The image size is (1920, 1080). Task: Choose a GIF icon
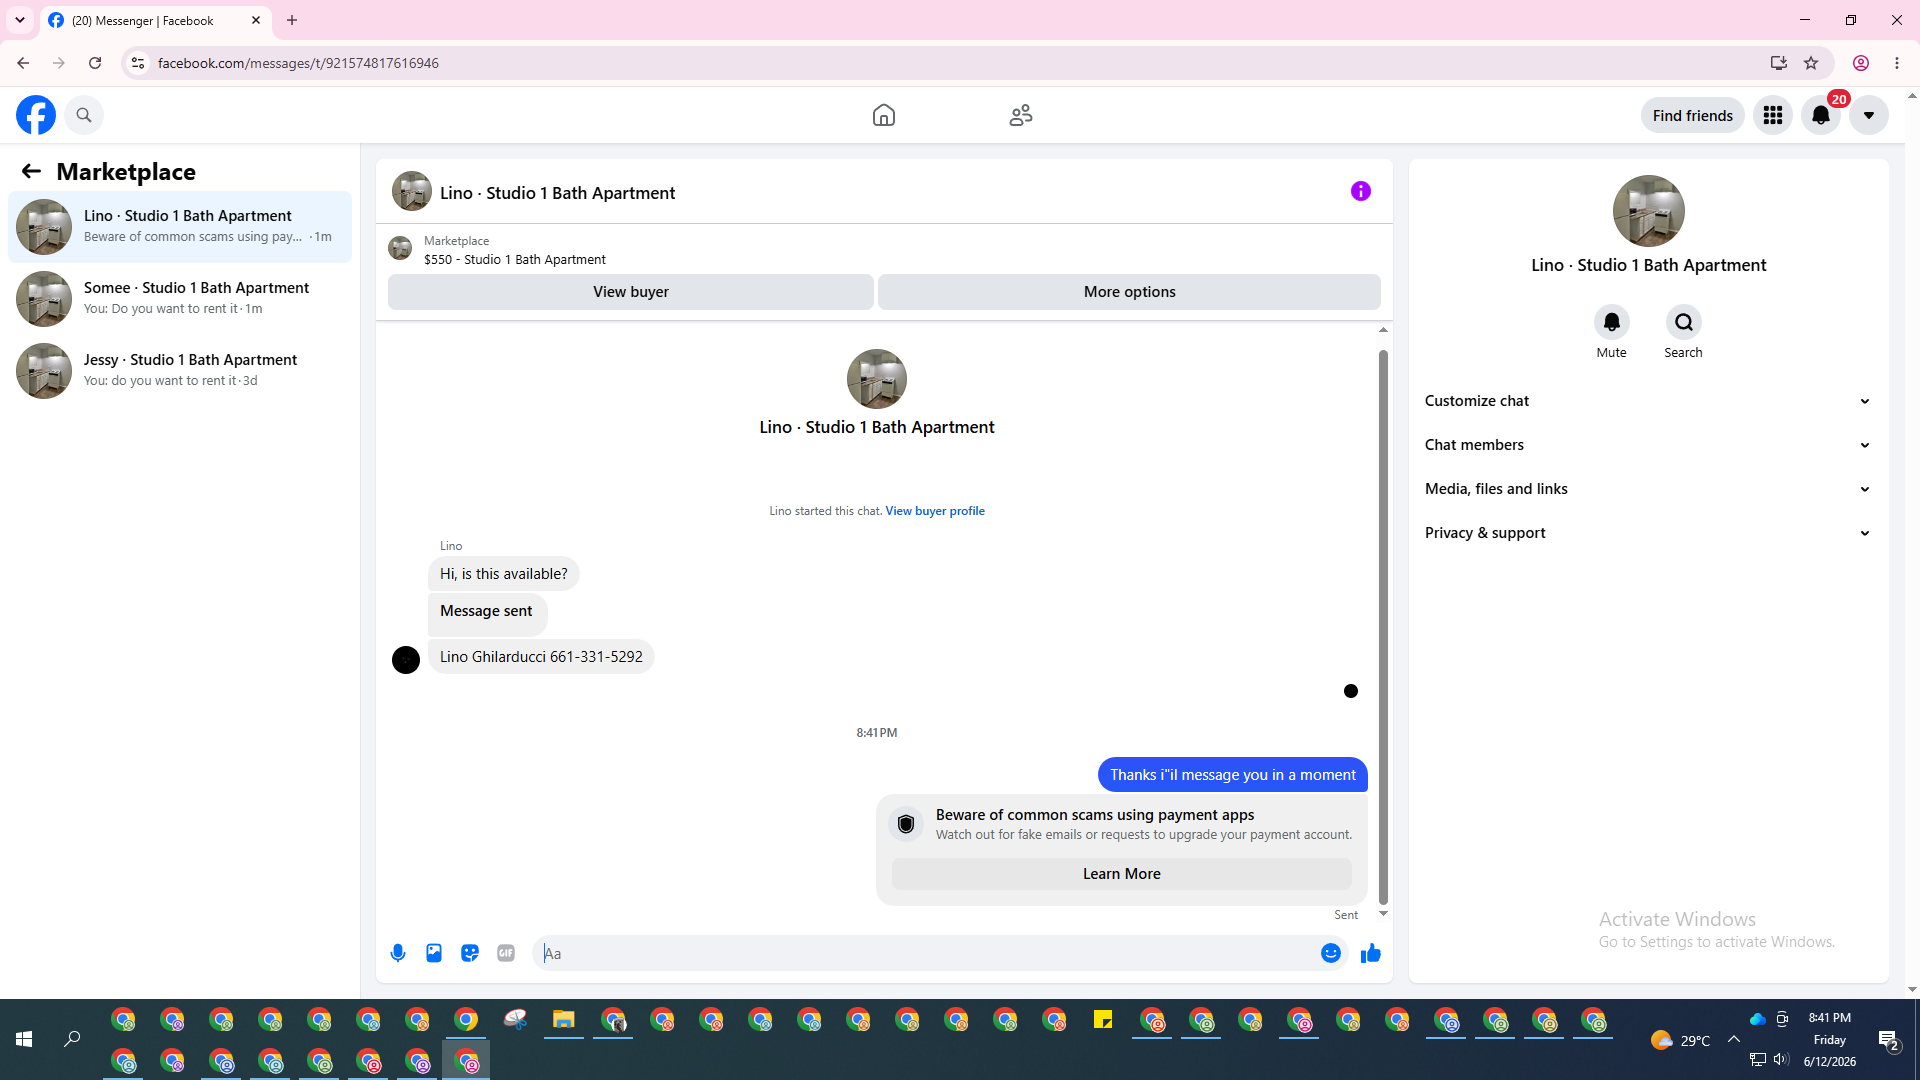pyautogui.click(x=506, y=953)
